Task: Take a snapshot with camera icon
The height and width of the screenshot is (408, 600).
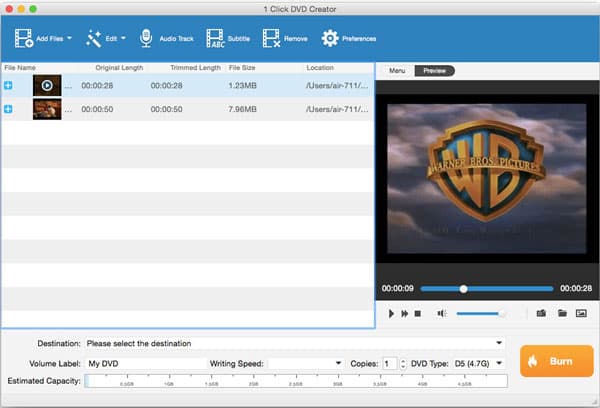Action: pos(541,313)
